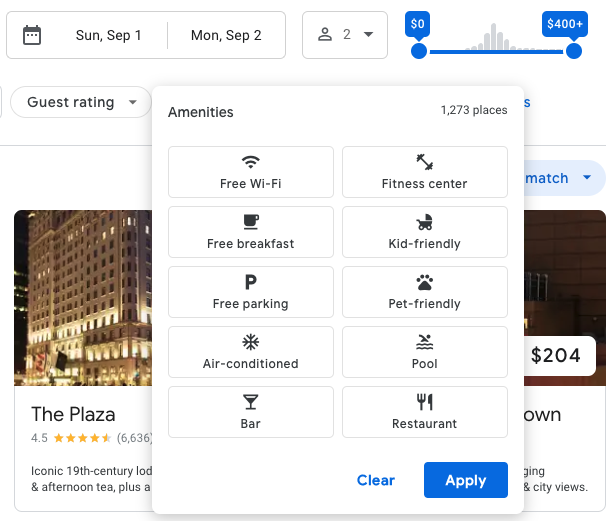Select the Sun, Sep 1 check-in date
The height and width of the screenshot is (521, 614).
(108, 35)
